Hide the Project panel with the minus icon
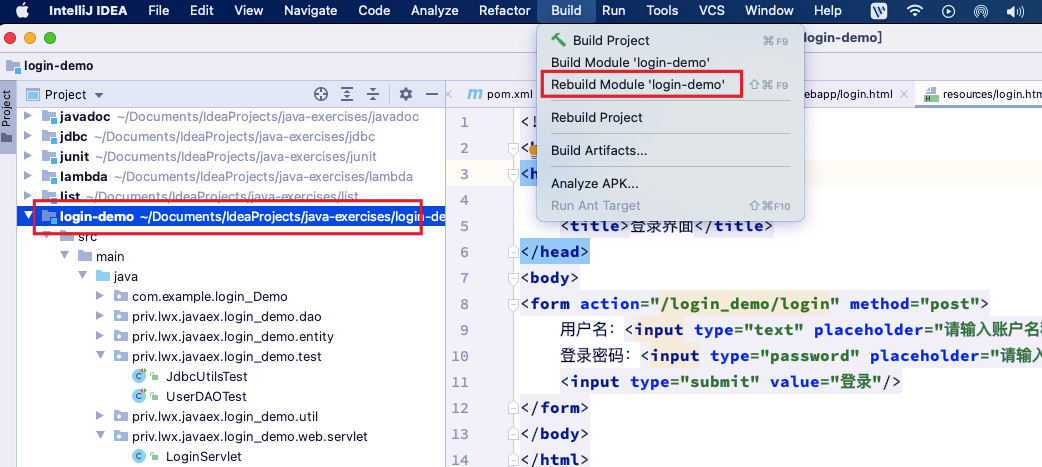 432,94
